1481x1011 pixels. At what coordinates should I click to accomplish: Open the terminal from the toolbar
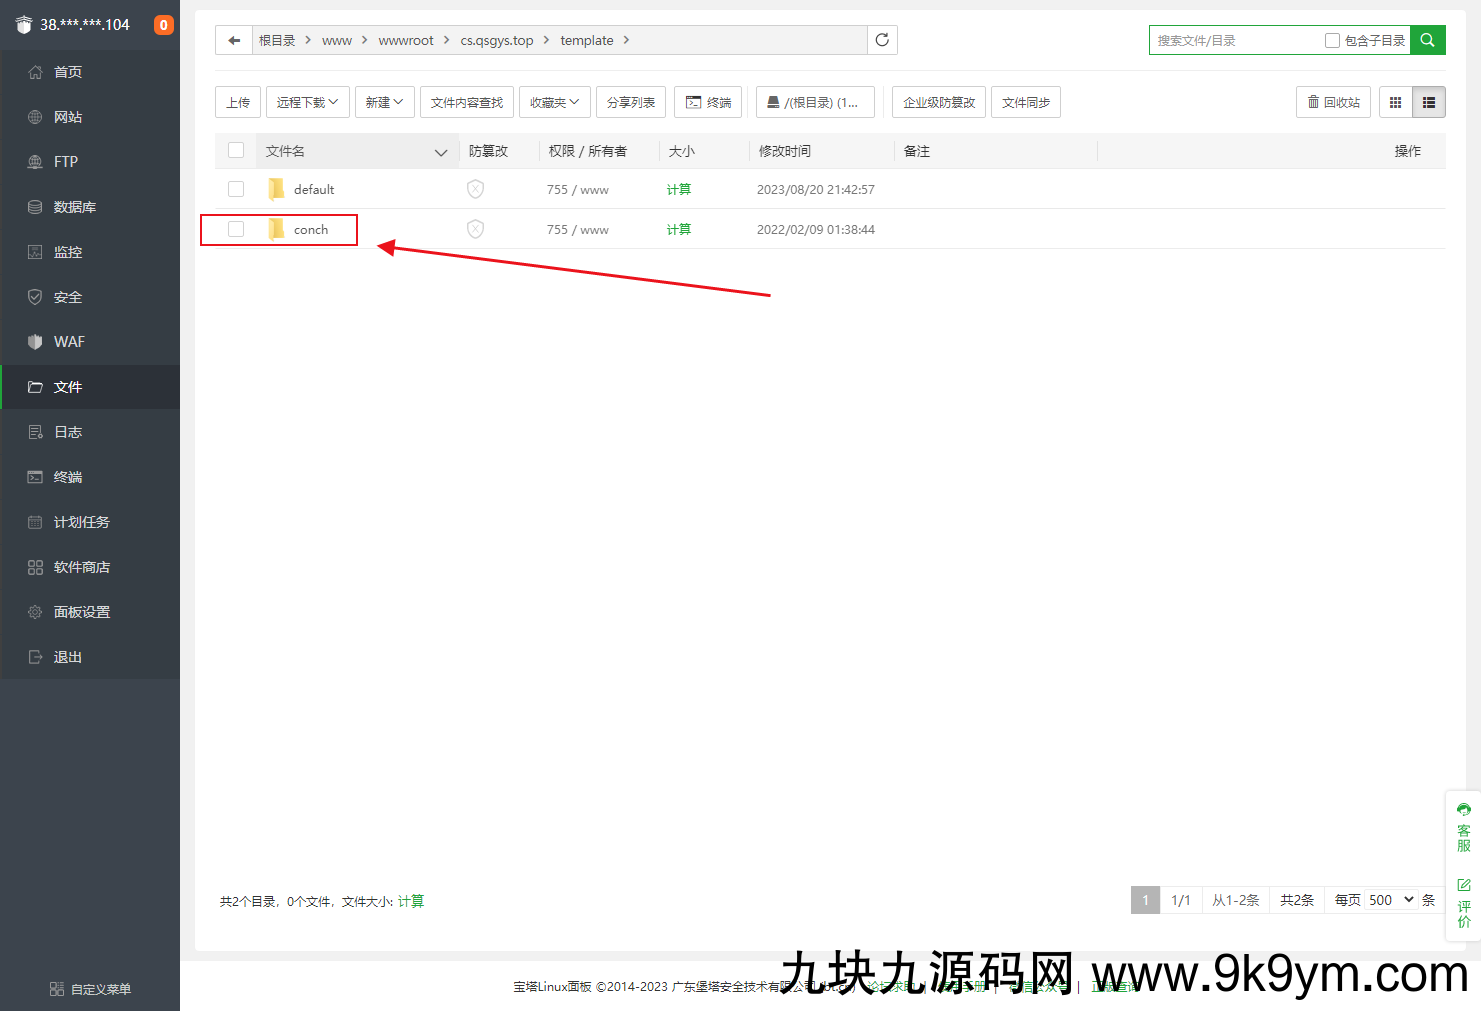(708, 102)
